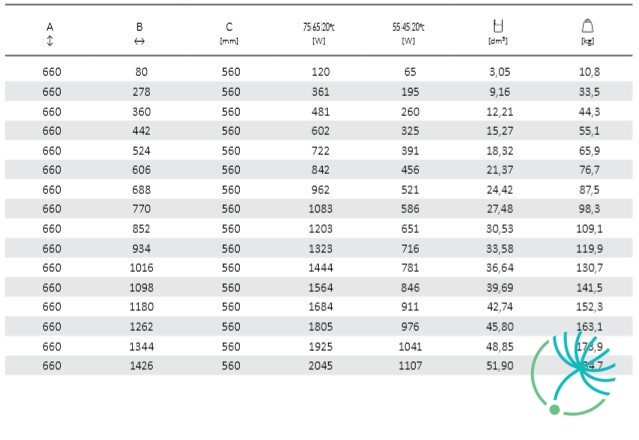Click the horizontal width arrow icon under B
The height and width of the screenshot is (440, 639).
pyautogui.click(x=139, y=41)
